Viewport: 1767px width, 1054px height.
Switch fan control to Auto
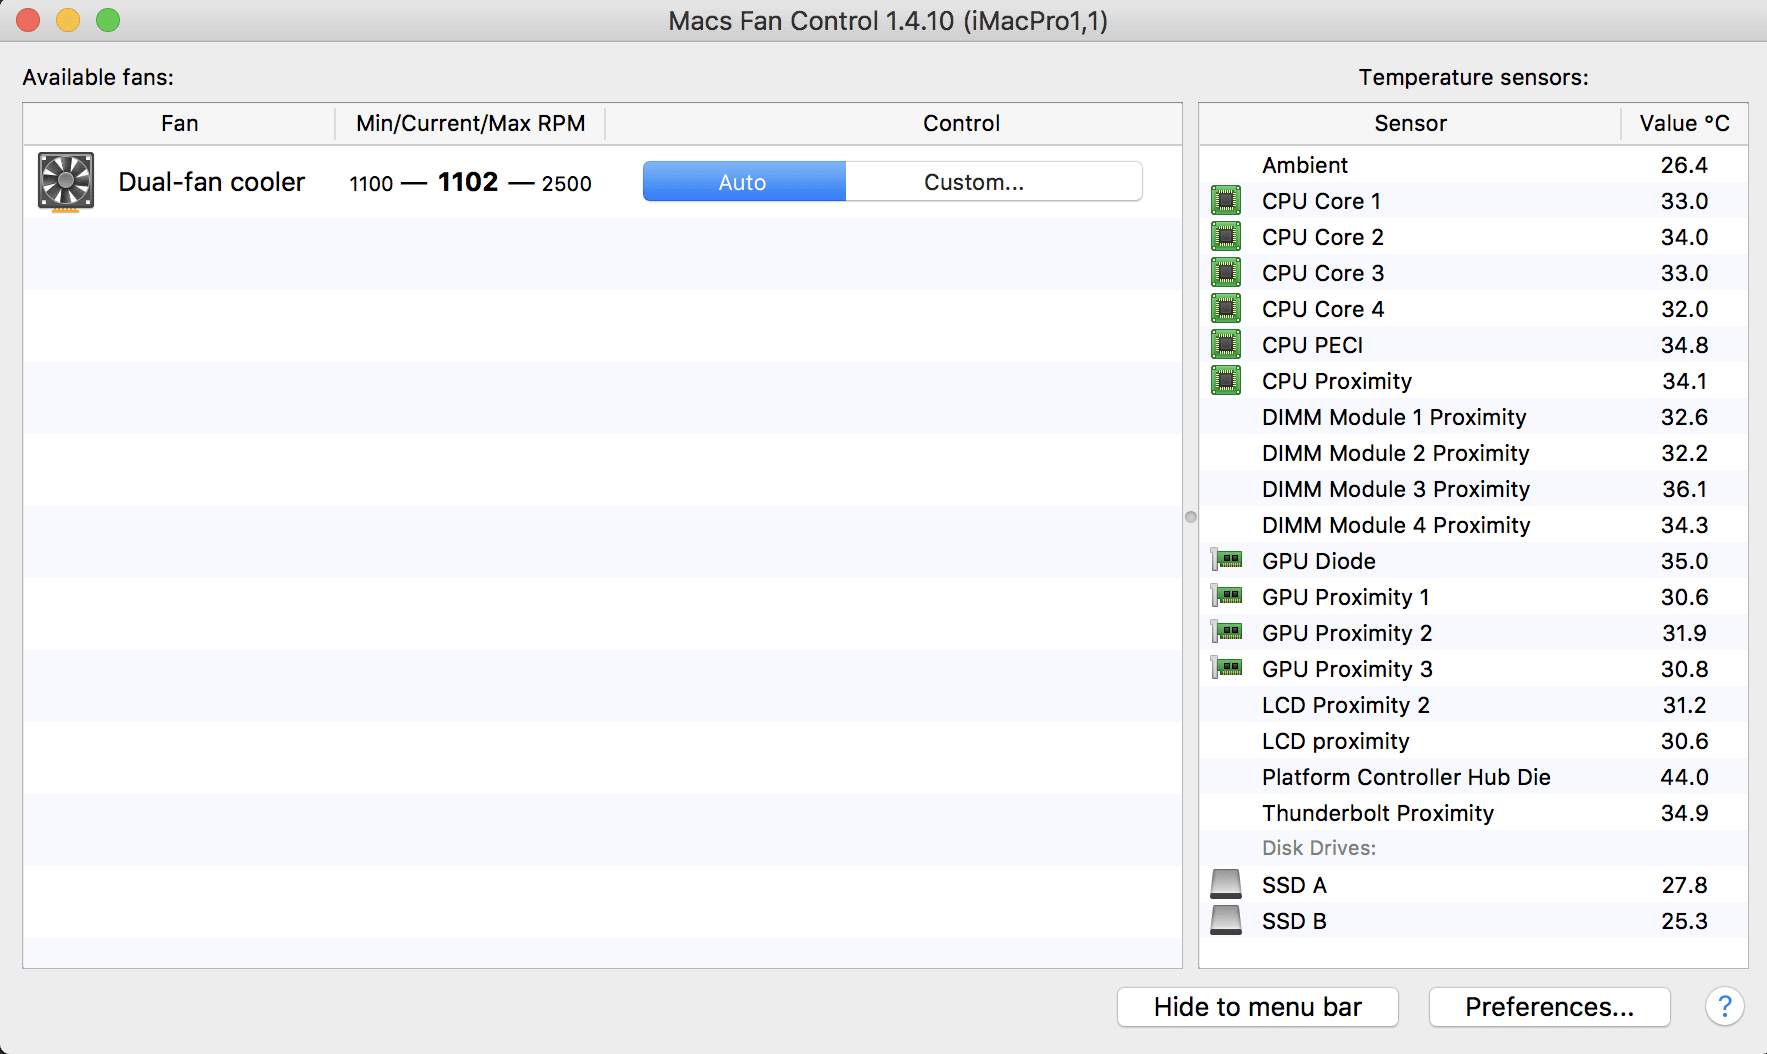point(743,182)
